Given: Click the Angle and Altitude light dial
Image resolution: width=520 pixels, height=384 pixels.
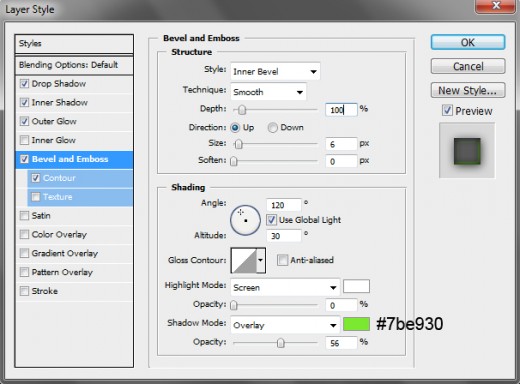Looking at the screenshot, I should click(245, 220).
